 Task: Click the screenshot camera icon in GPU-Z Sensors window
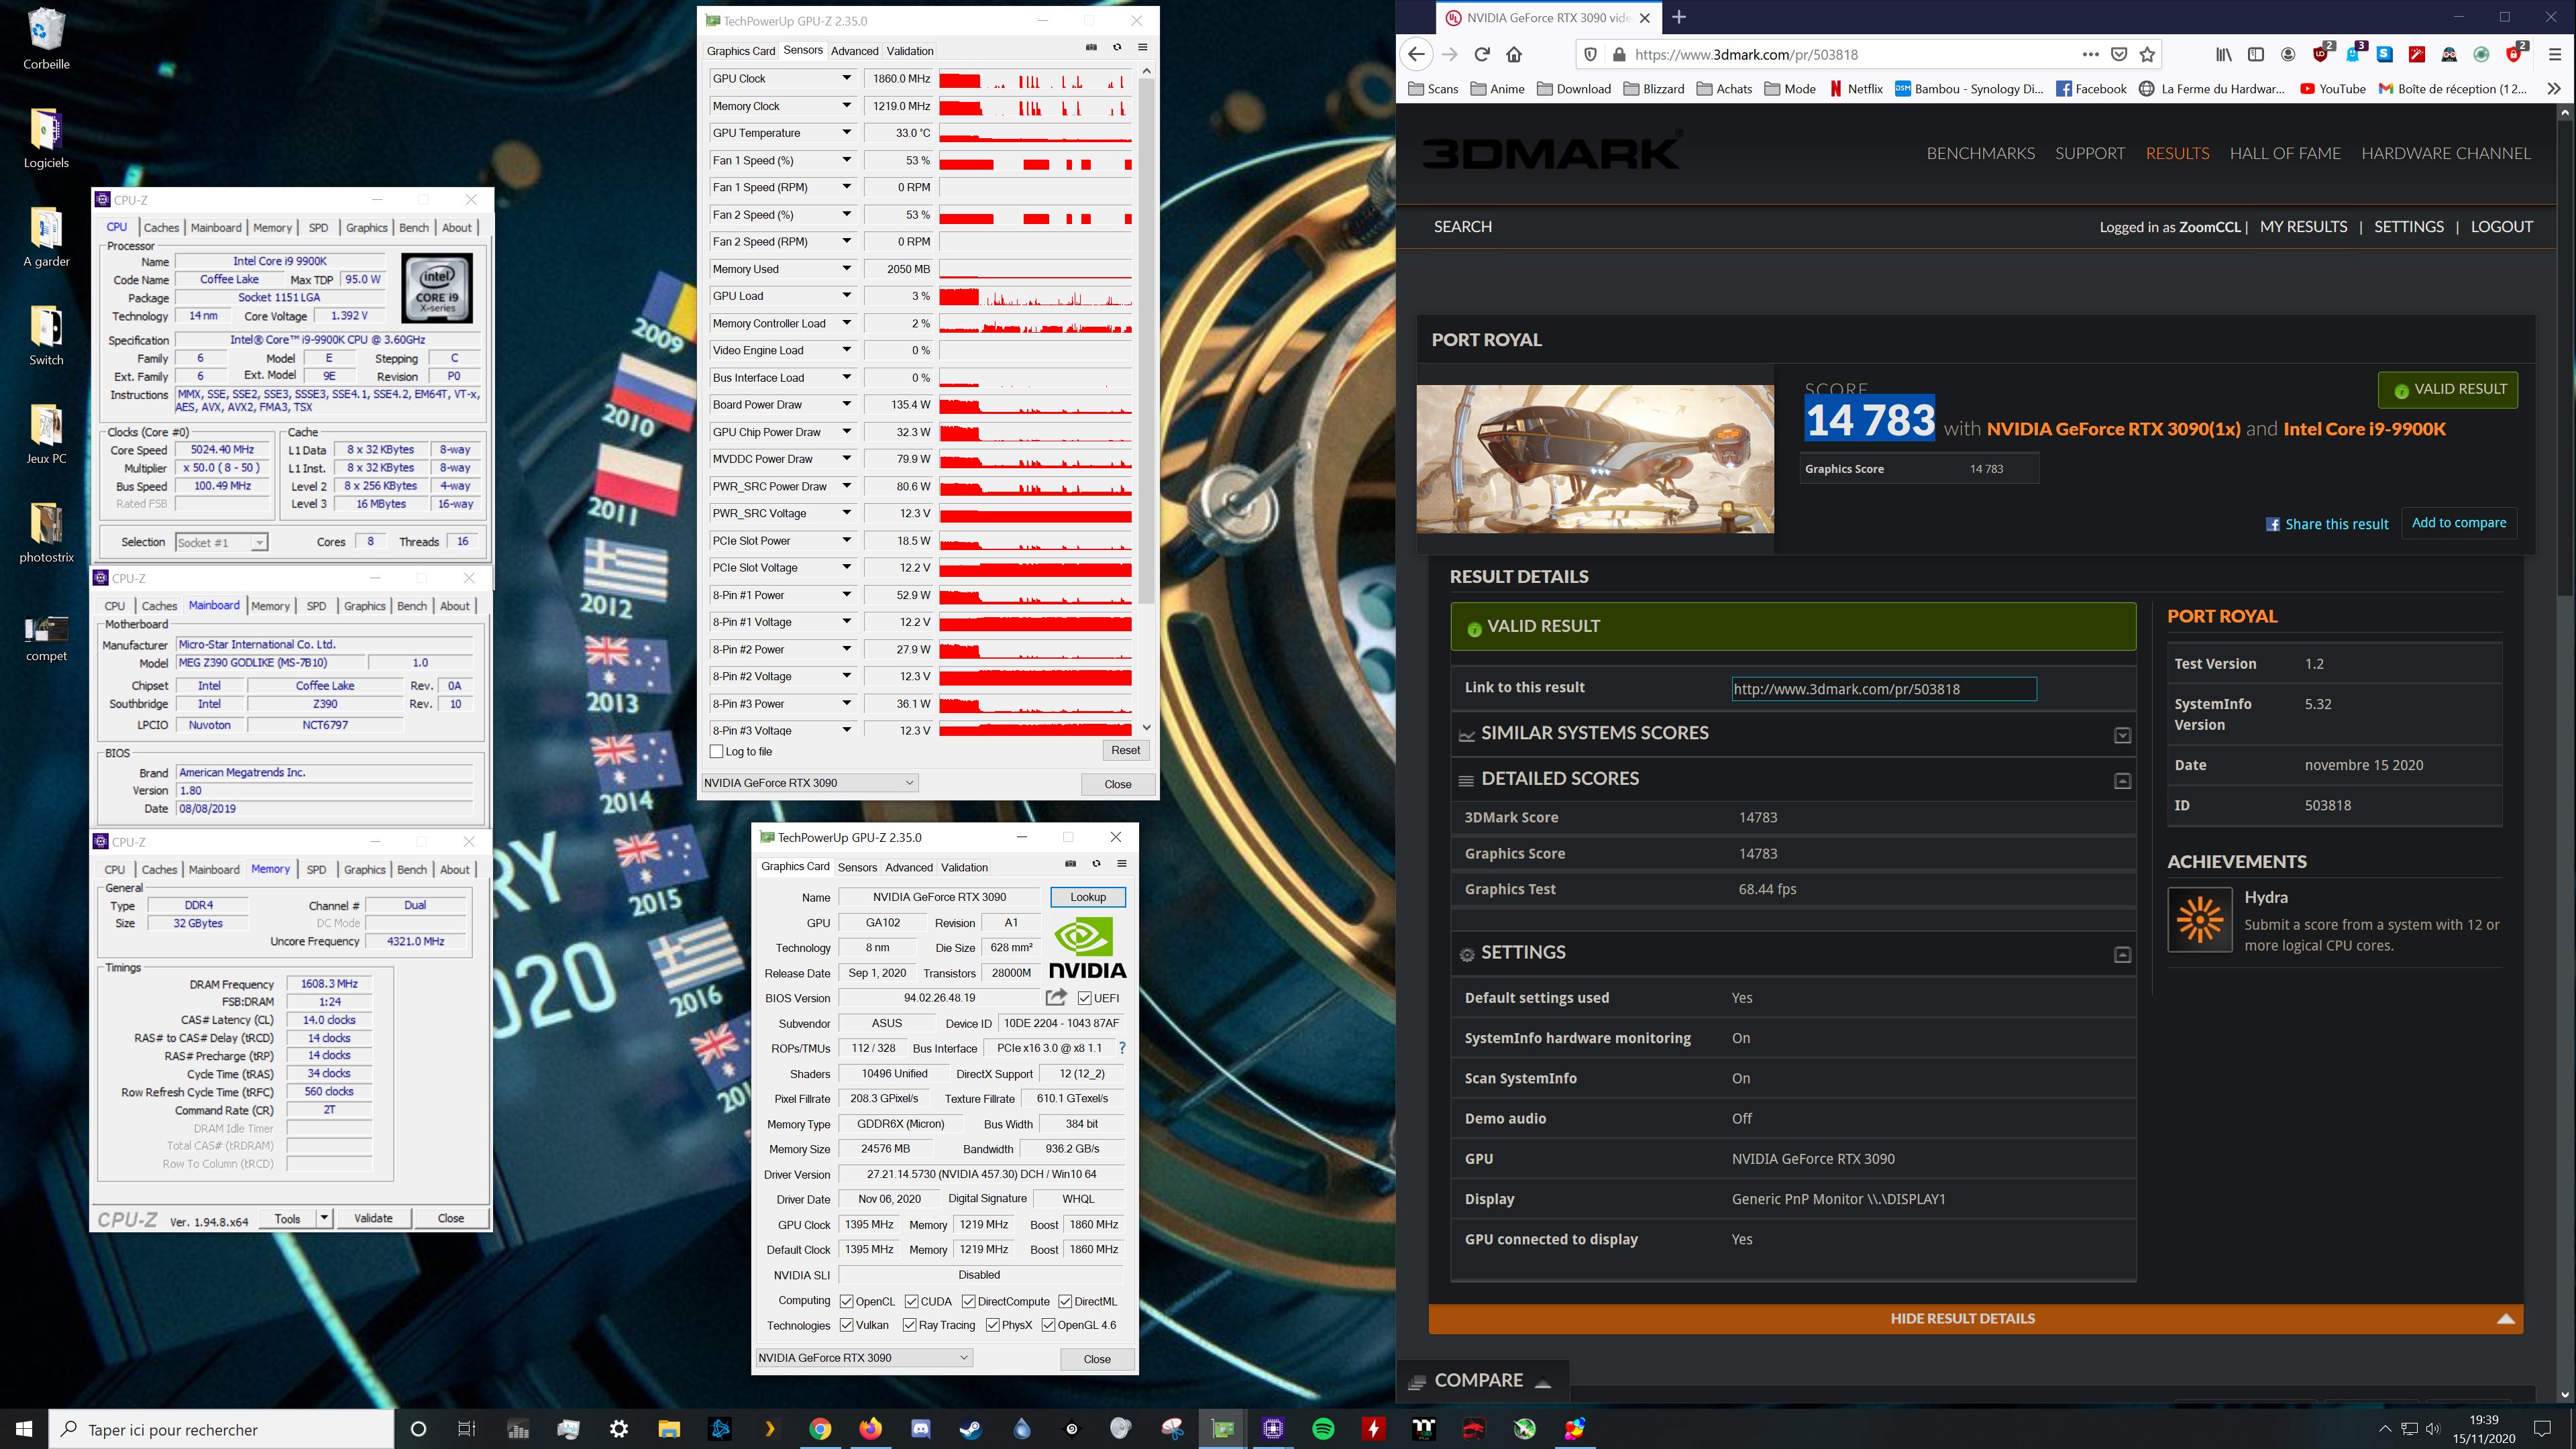coord(1091,47)
